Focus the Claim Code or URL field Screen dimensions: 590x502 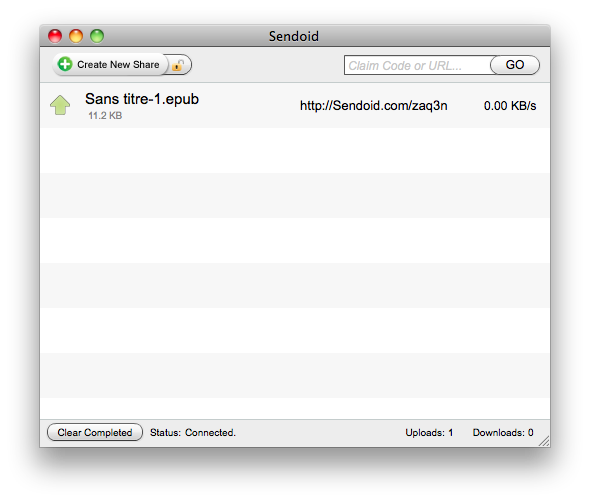coord(418,65)
